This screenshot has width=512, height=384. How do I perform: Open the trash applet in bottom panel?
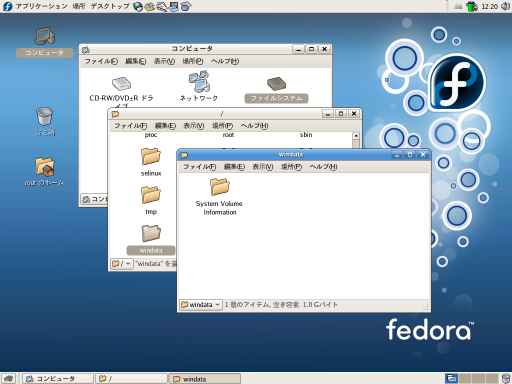tap(506, 378)
